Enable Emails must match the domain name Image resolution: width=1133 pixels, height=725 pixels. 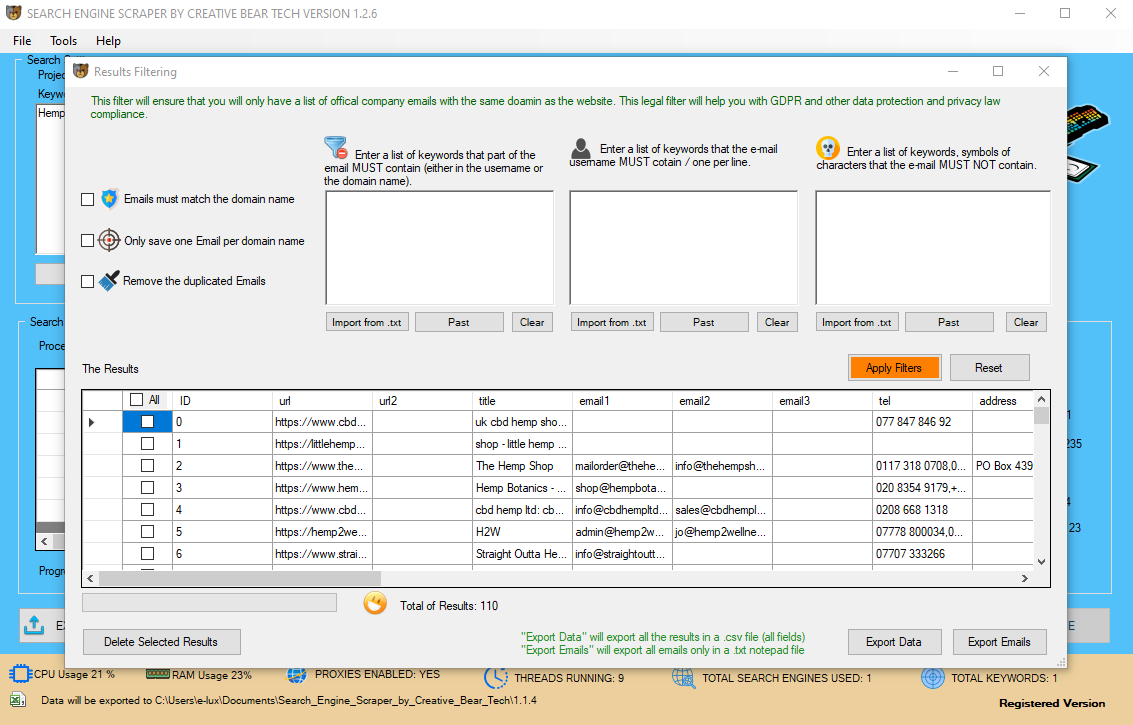point(88,200)
